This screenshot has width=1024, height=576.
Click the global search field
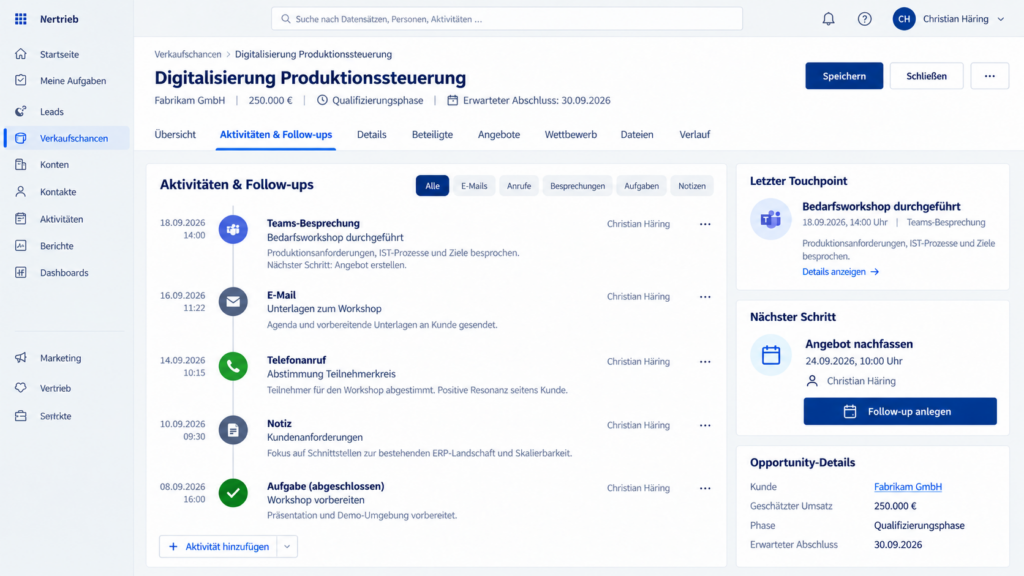507,19
